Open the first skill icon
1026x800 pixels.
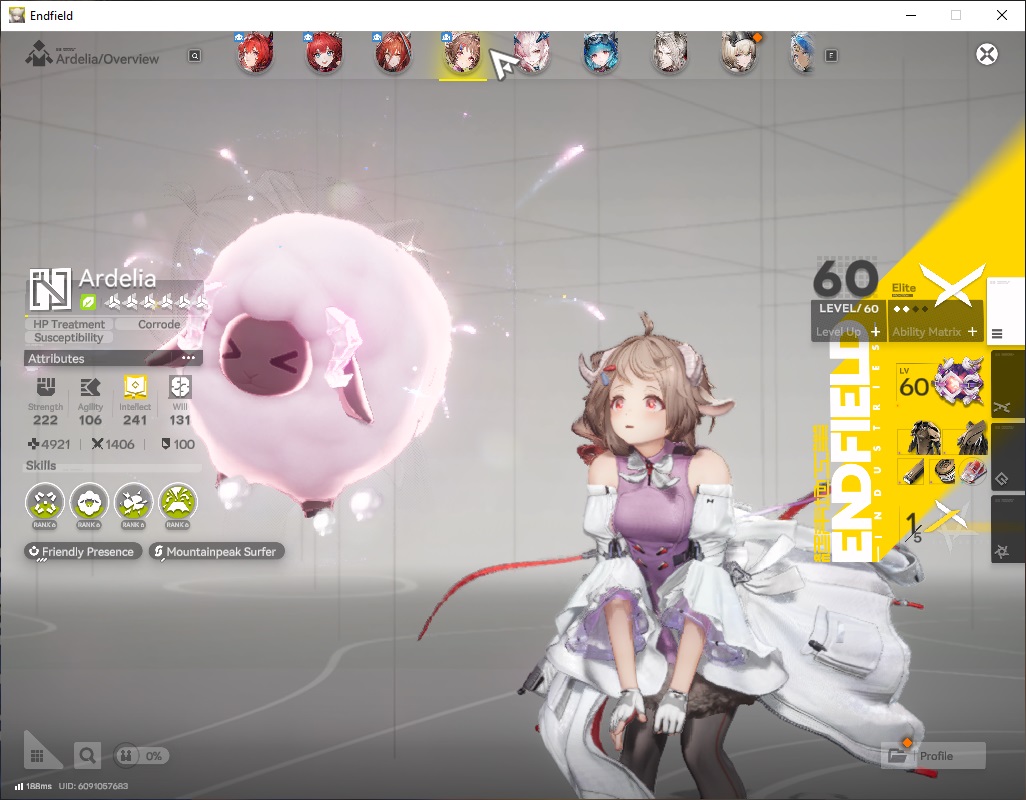(44, 503)
